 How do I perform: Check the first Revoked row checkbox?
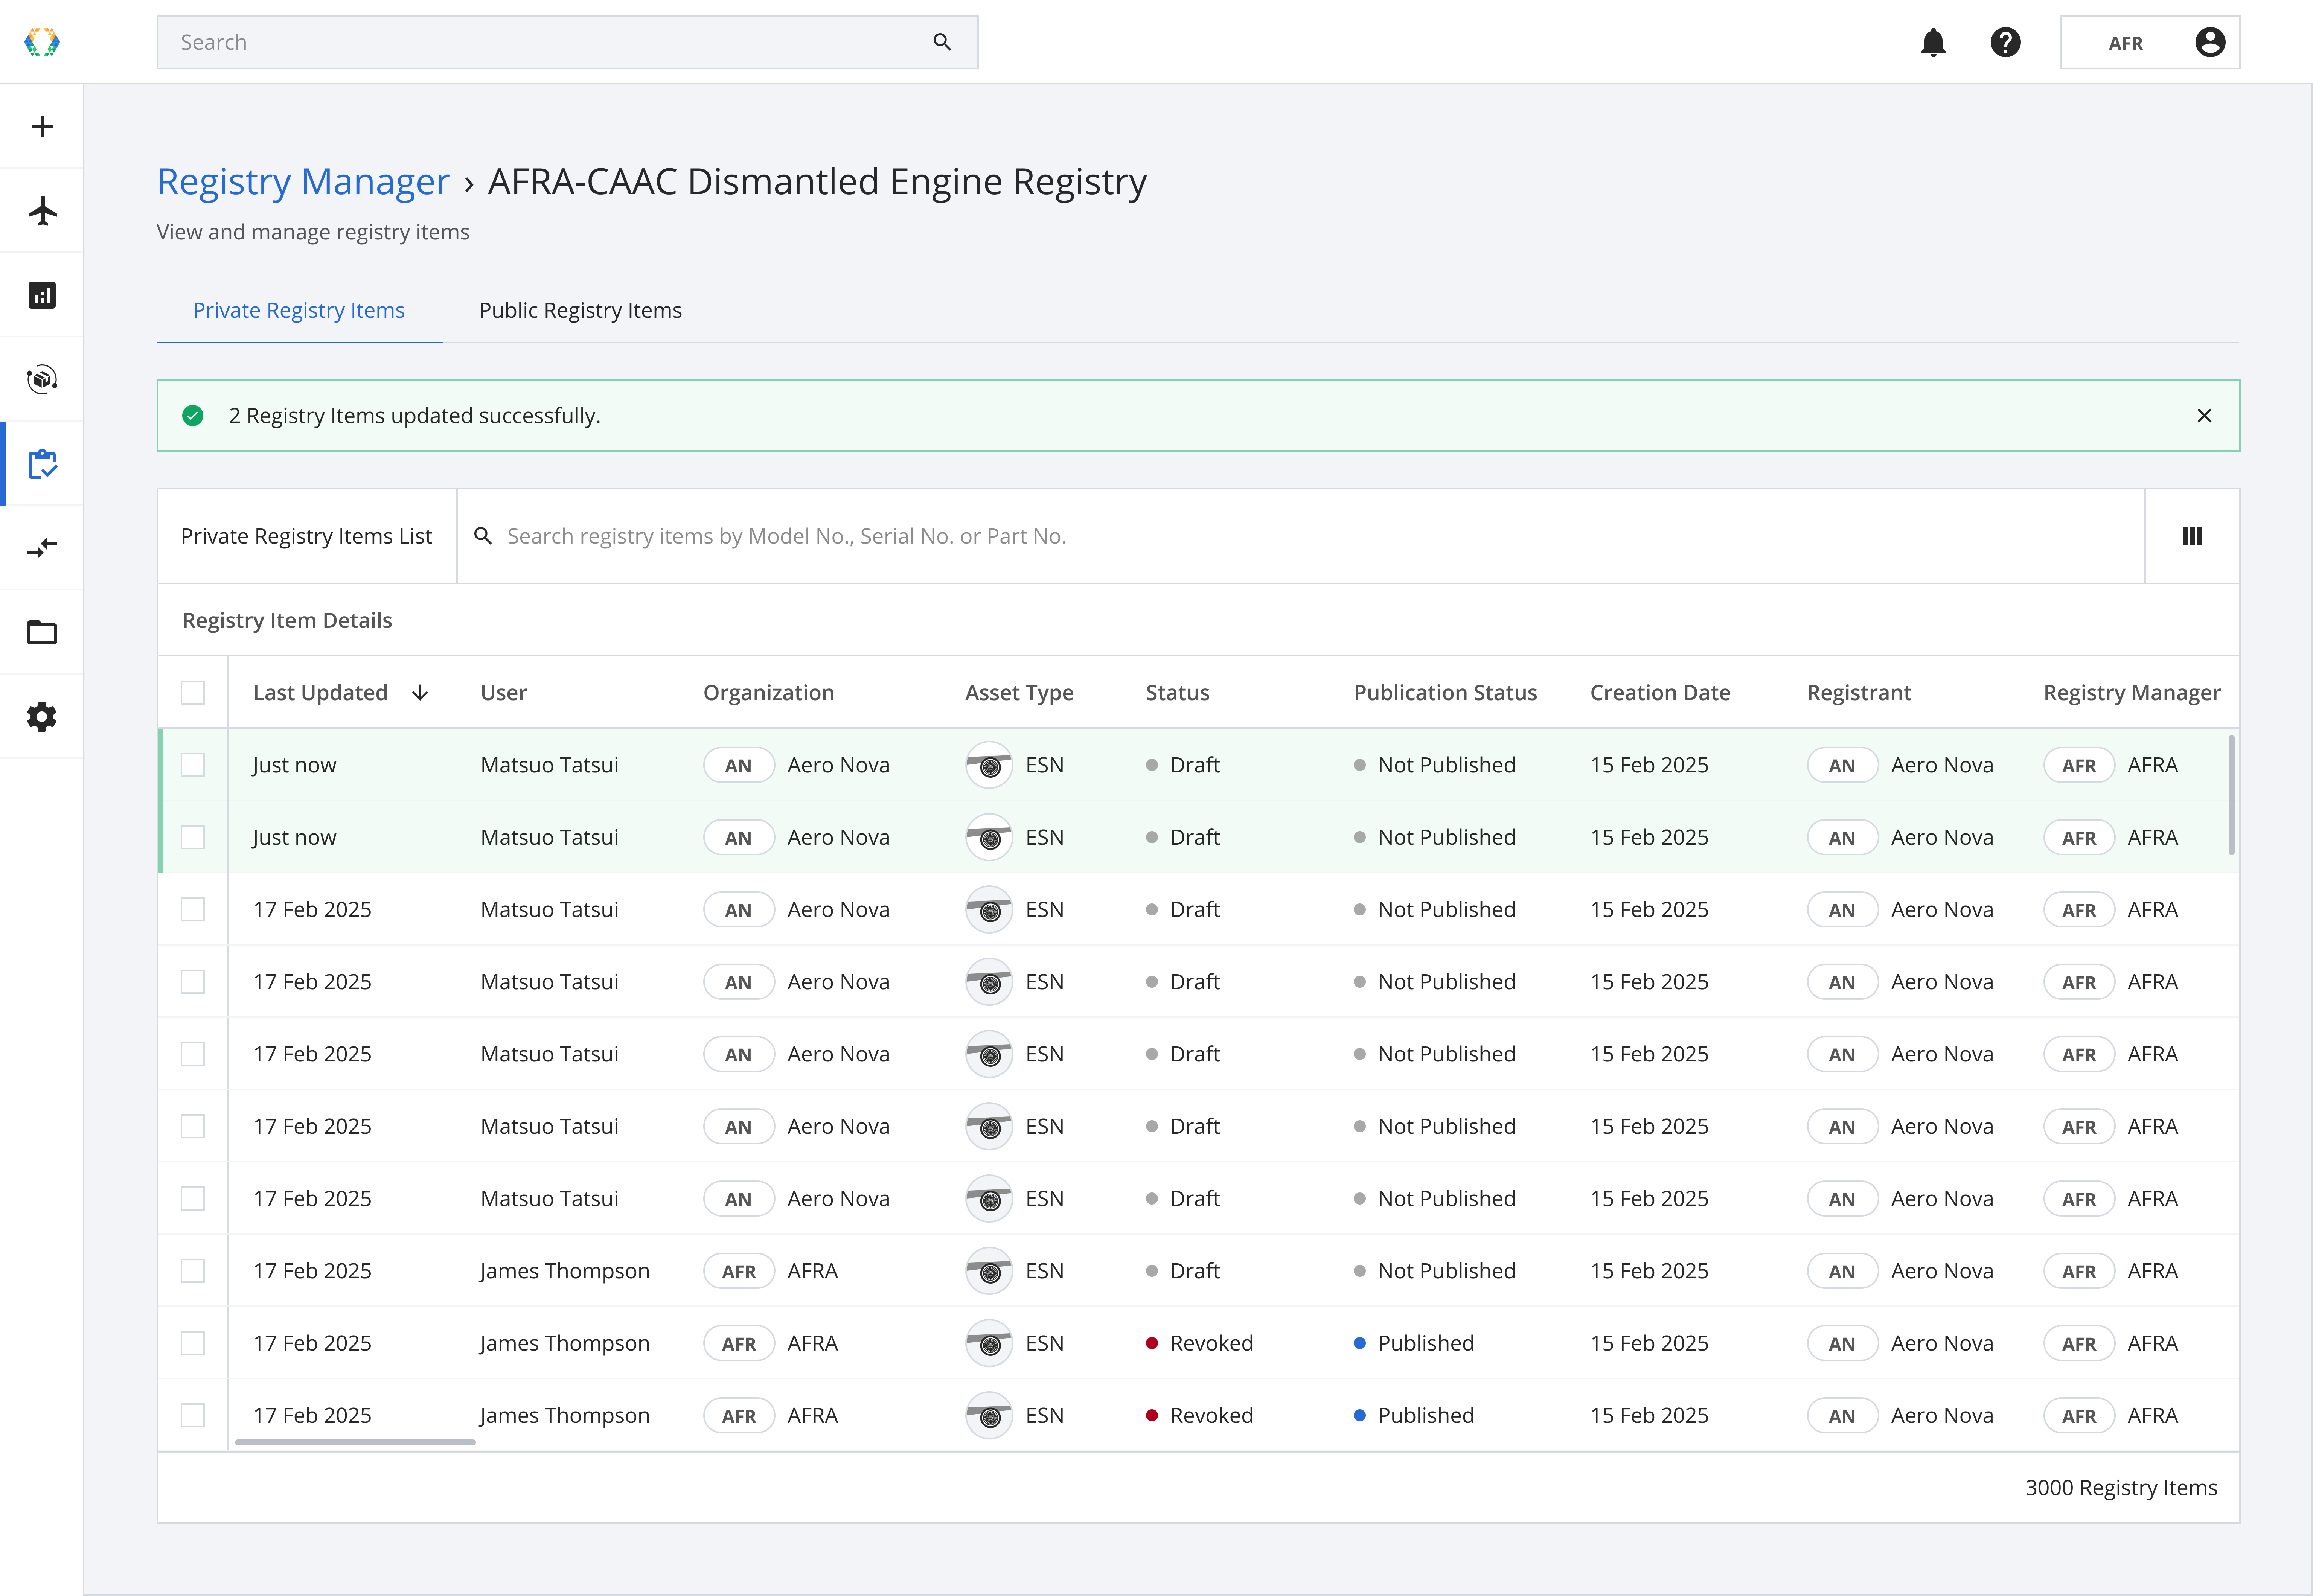(x=193, y=1343)
